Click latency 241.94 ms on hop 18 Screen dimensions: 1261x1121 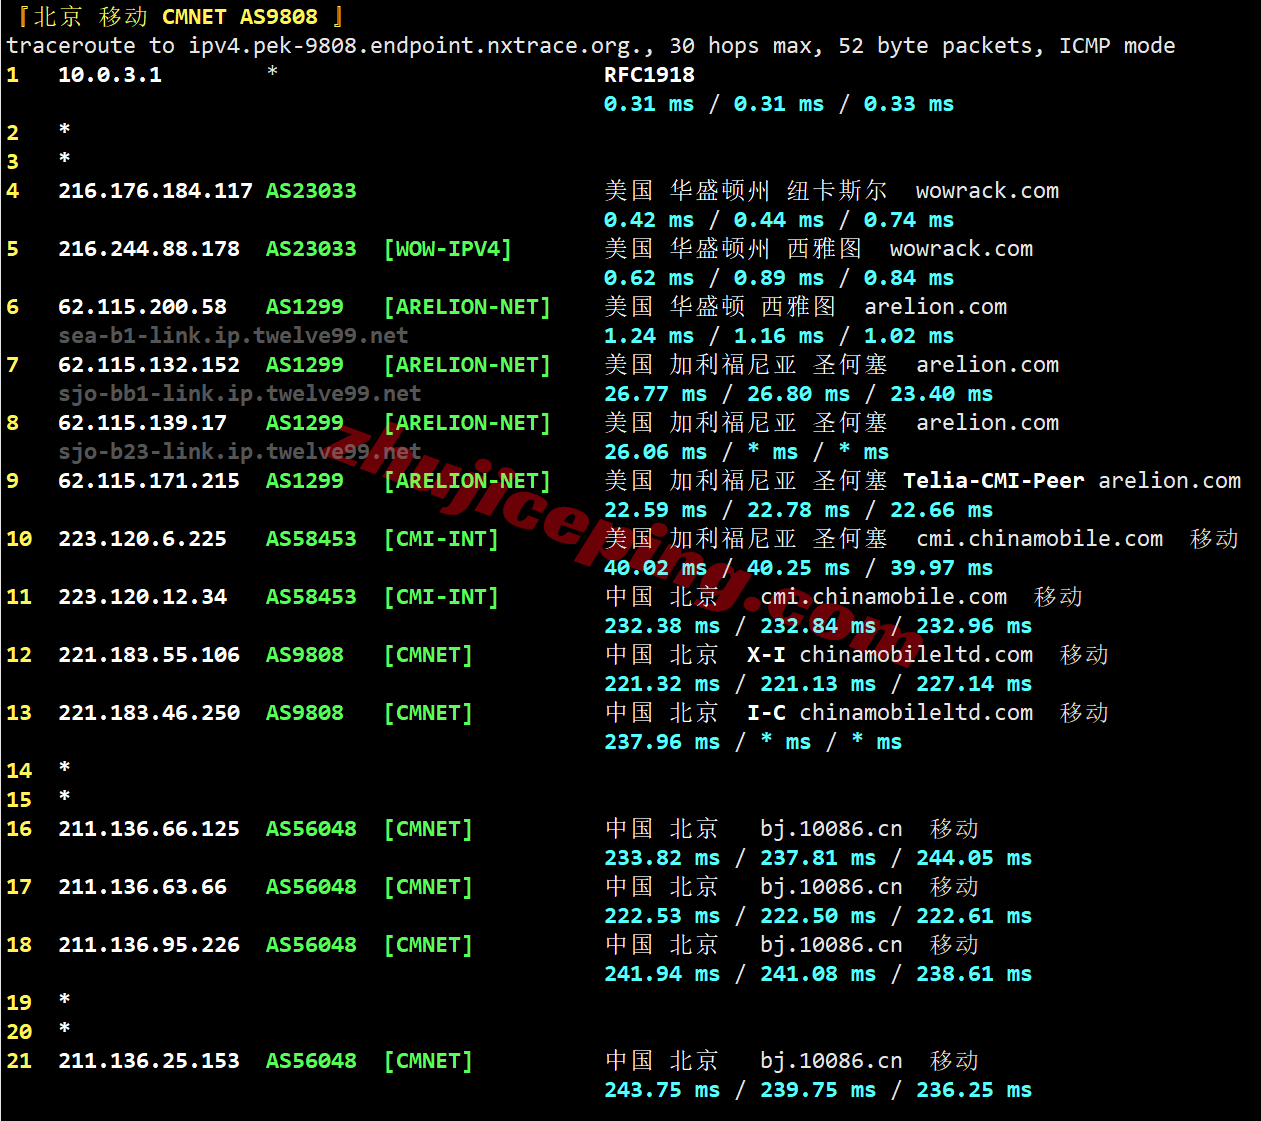pyautogui.click(x=662, y=974)
